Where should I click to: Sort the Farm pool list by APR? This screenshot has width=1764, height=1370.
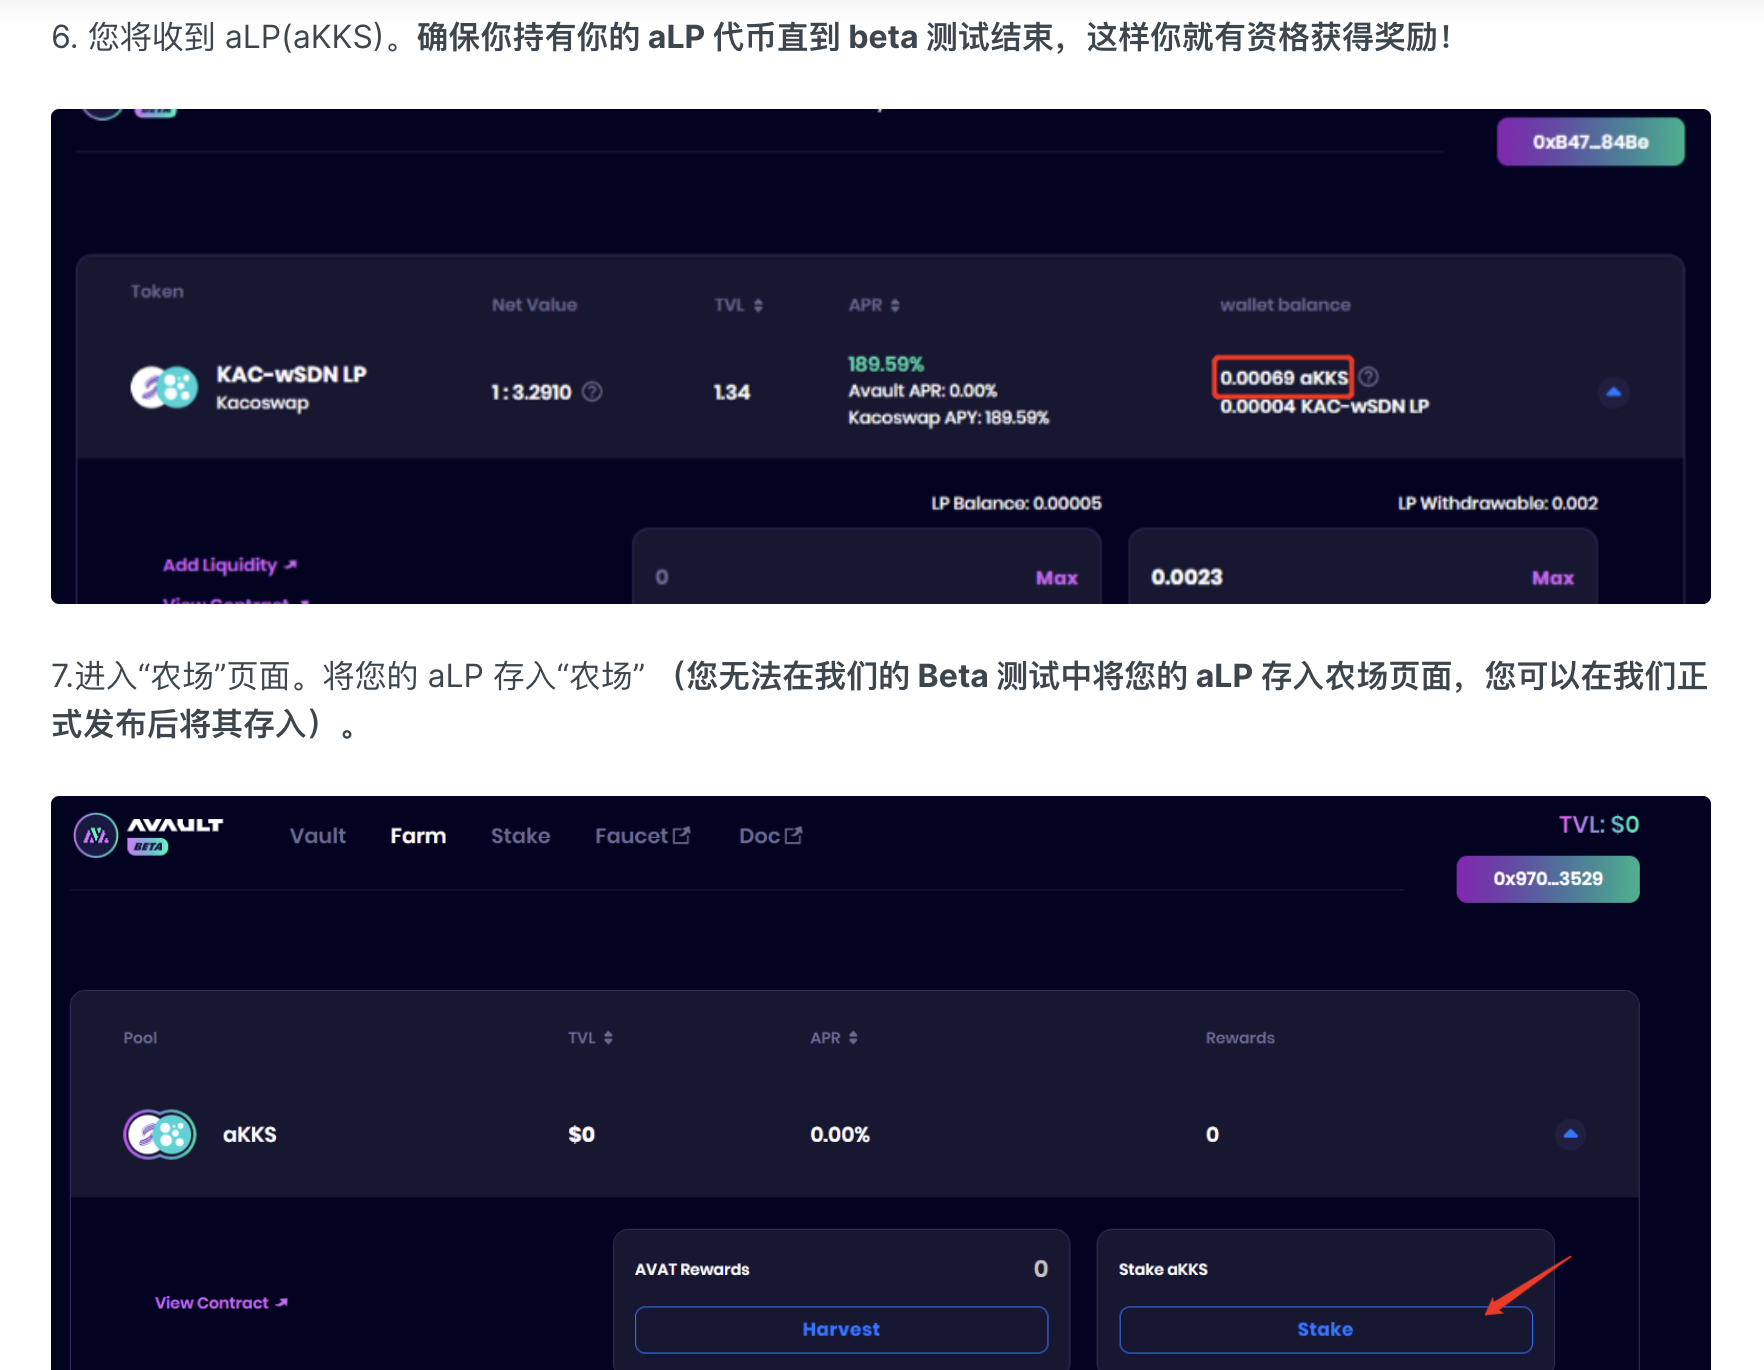click(x=853, y=1038)
